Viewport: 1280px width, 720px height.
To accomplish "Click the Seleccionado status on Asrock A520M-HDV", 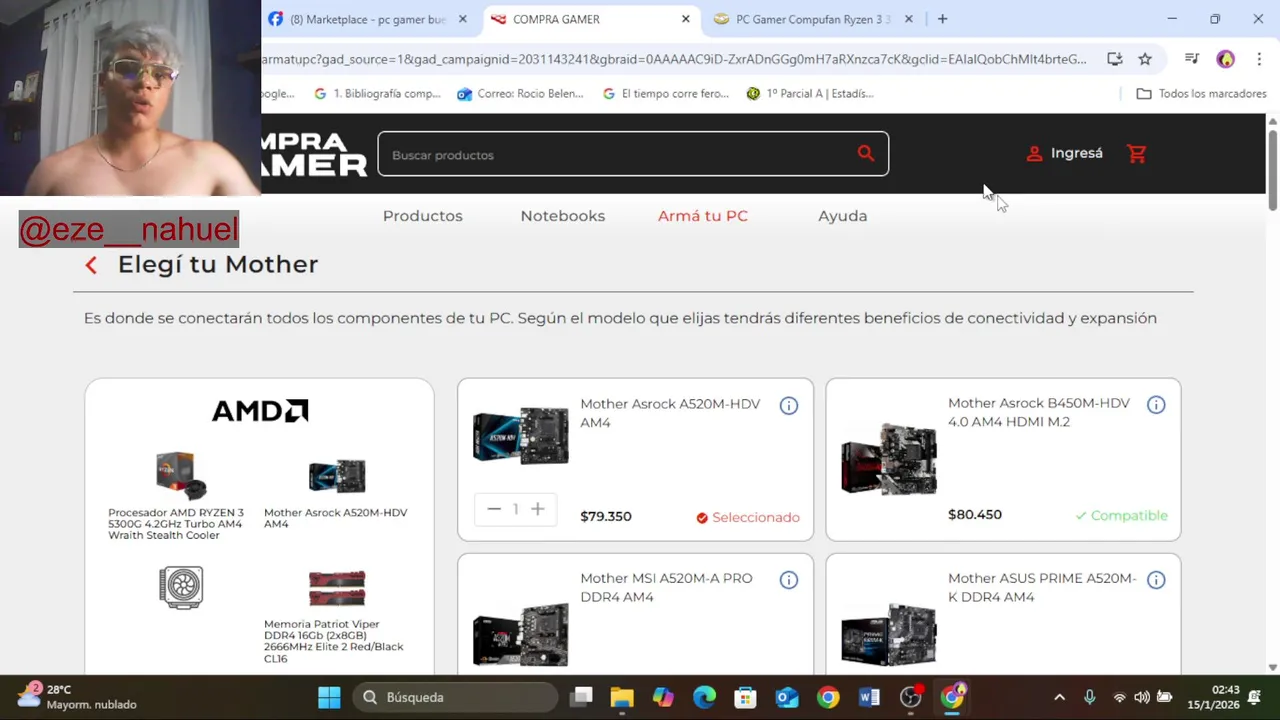I will 748,517.
